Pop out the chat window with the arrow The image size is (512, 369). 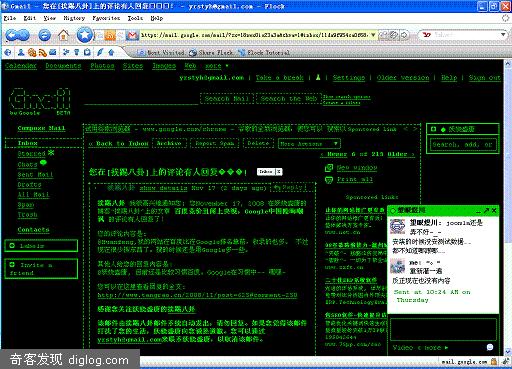coord(486,210)
